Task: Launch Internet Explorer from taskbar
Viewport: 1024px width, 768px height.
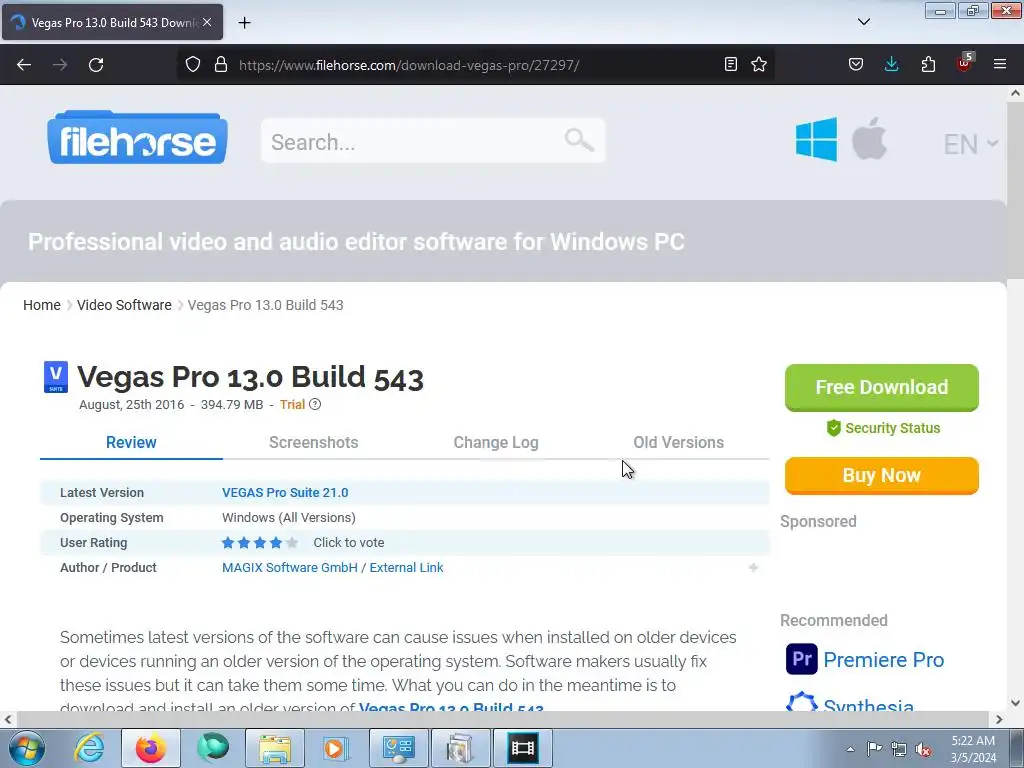Action: coord(89,748)
